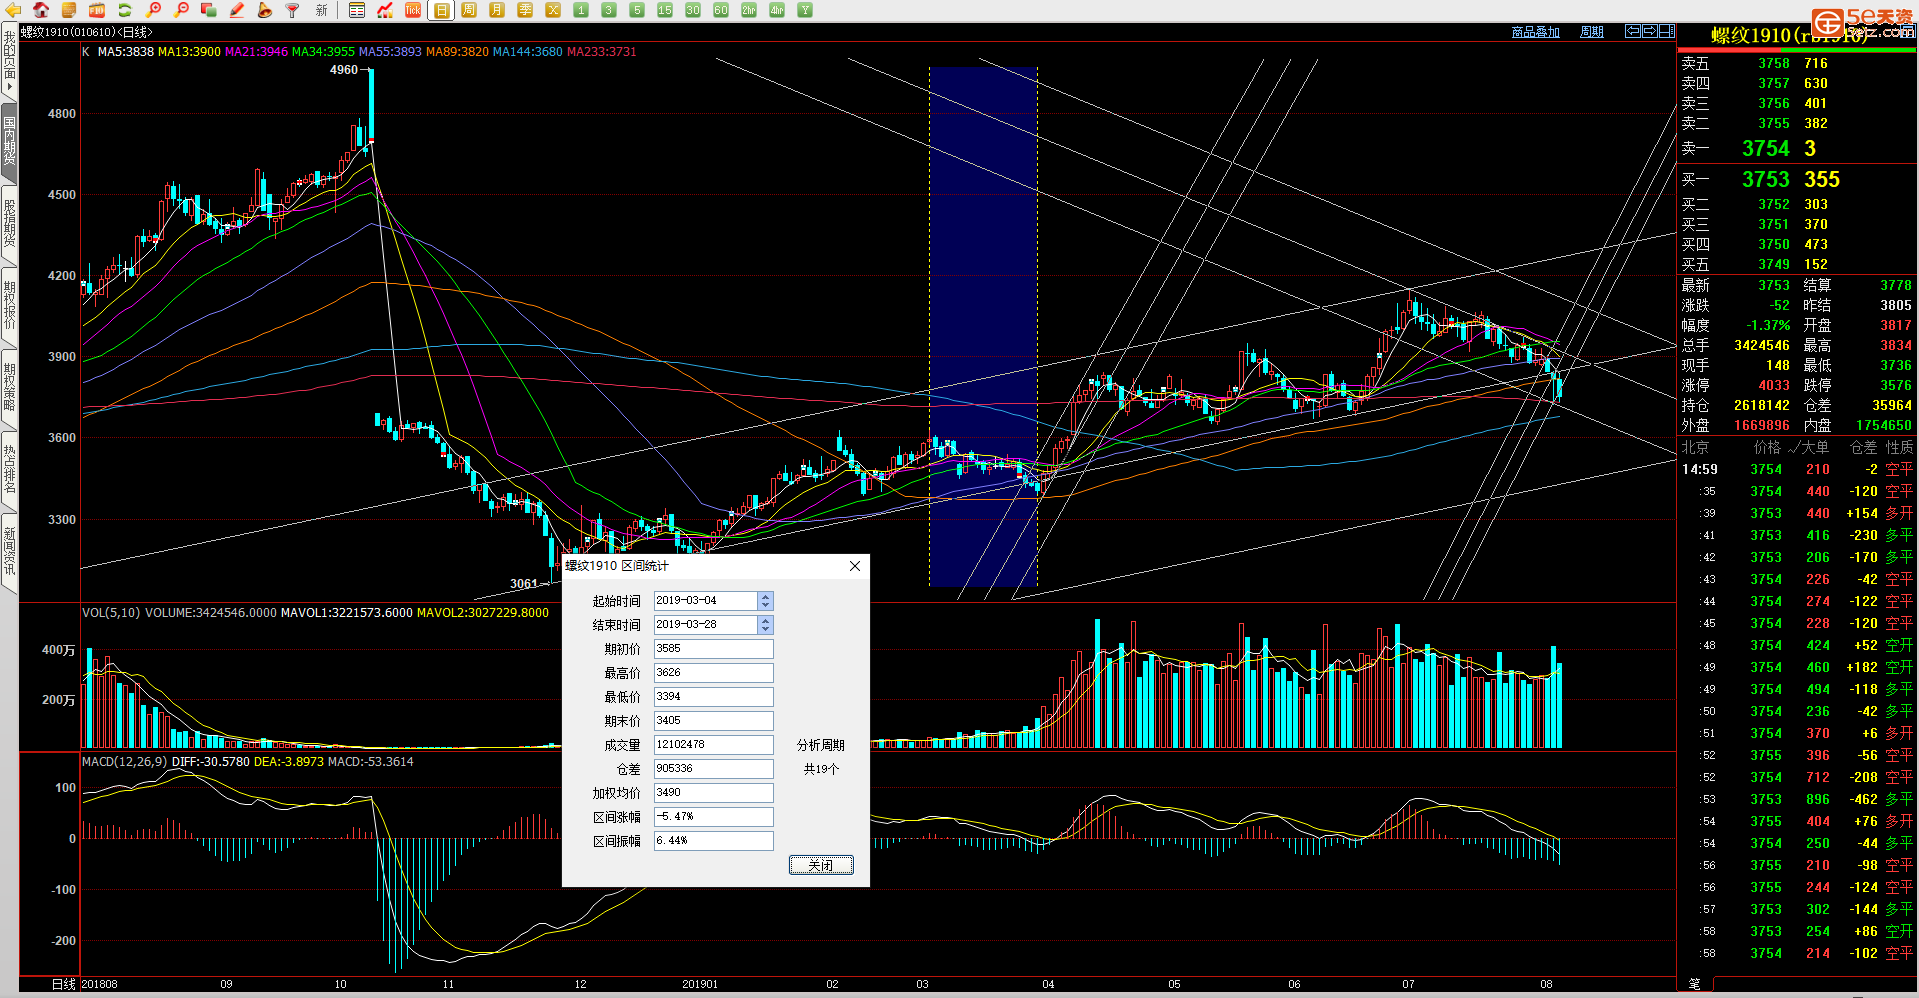
Task: Click the 成交量 field showing 12102478
Action: [713, 745]
